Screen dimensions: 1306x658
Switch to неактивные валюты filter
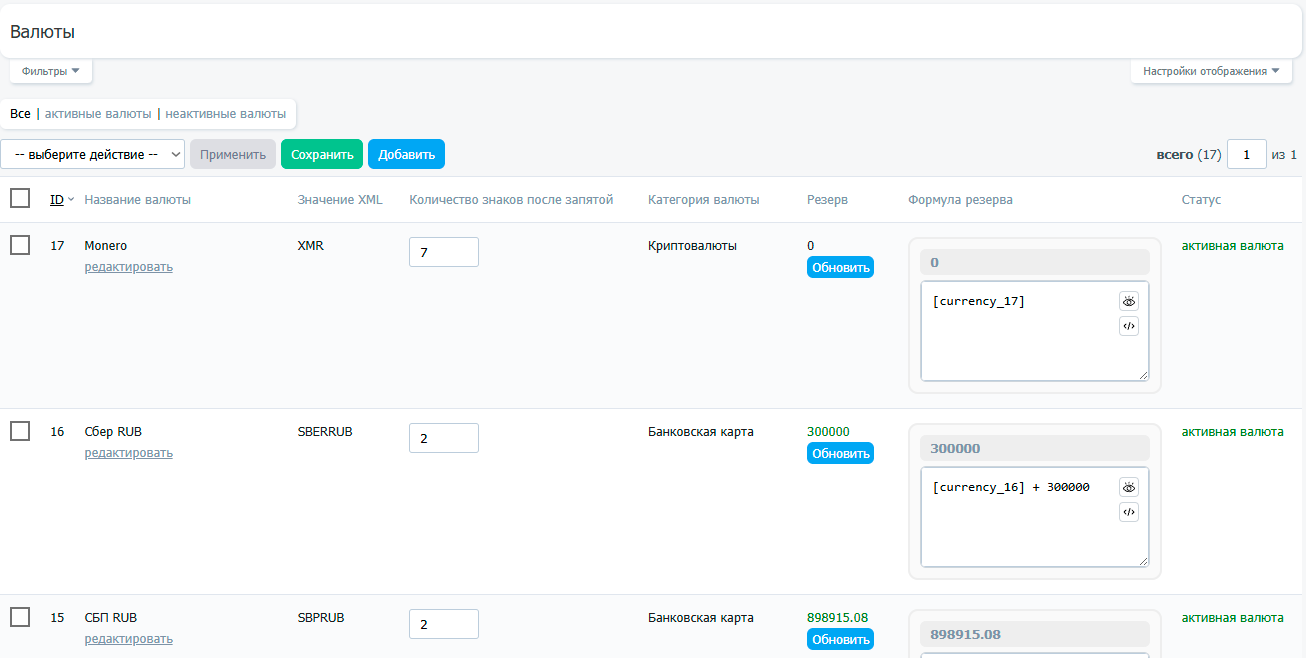[225, 114]
